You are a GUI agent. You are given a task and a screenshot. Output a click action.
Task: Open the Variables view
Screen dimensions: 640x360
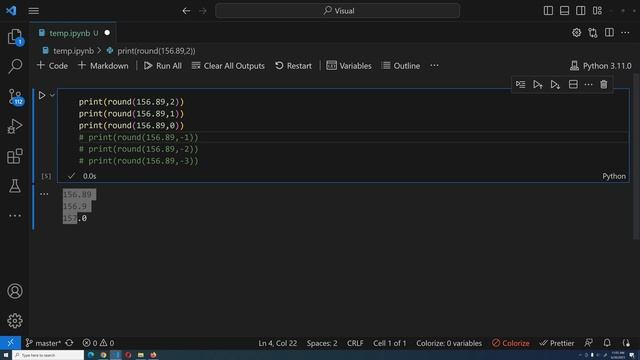[x=349, y=66]
